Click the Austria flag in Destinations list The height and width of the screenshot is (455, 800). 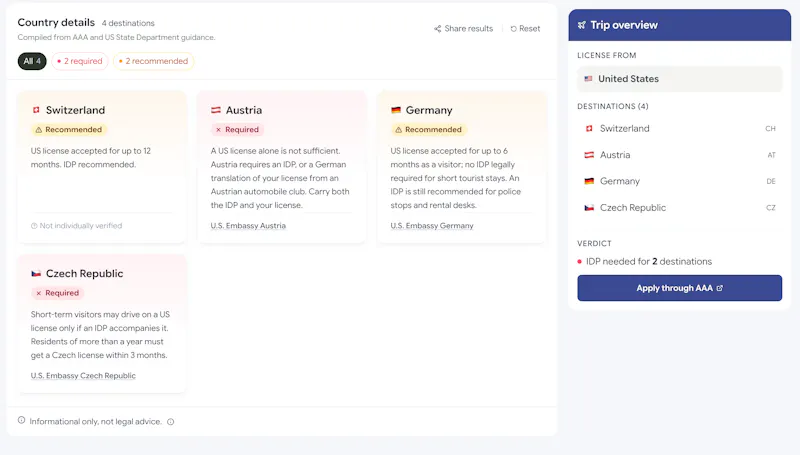(x=589, y=155)
